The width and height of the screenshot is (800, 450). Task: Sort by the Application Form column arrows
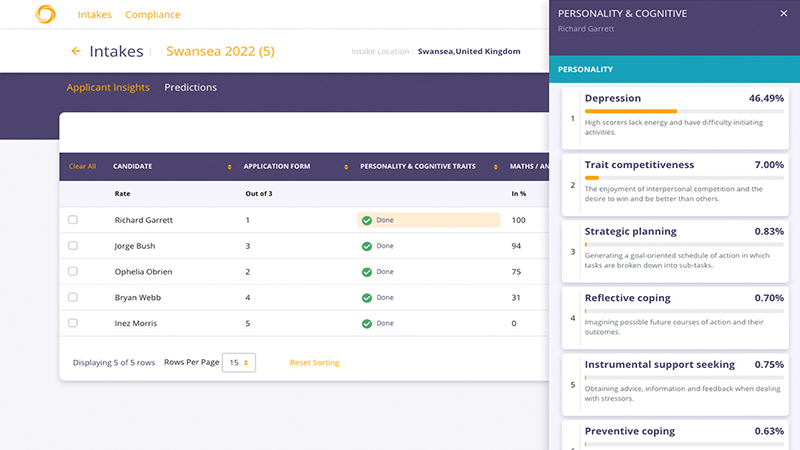pyautogui.click(x=346, y=167)
